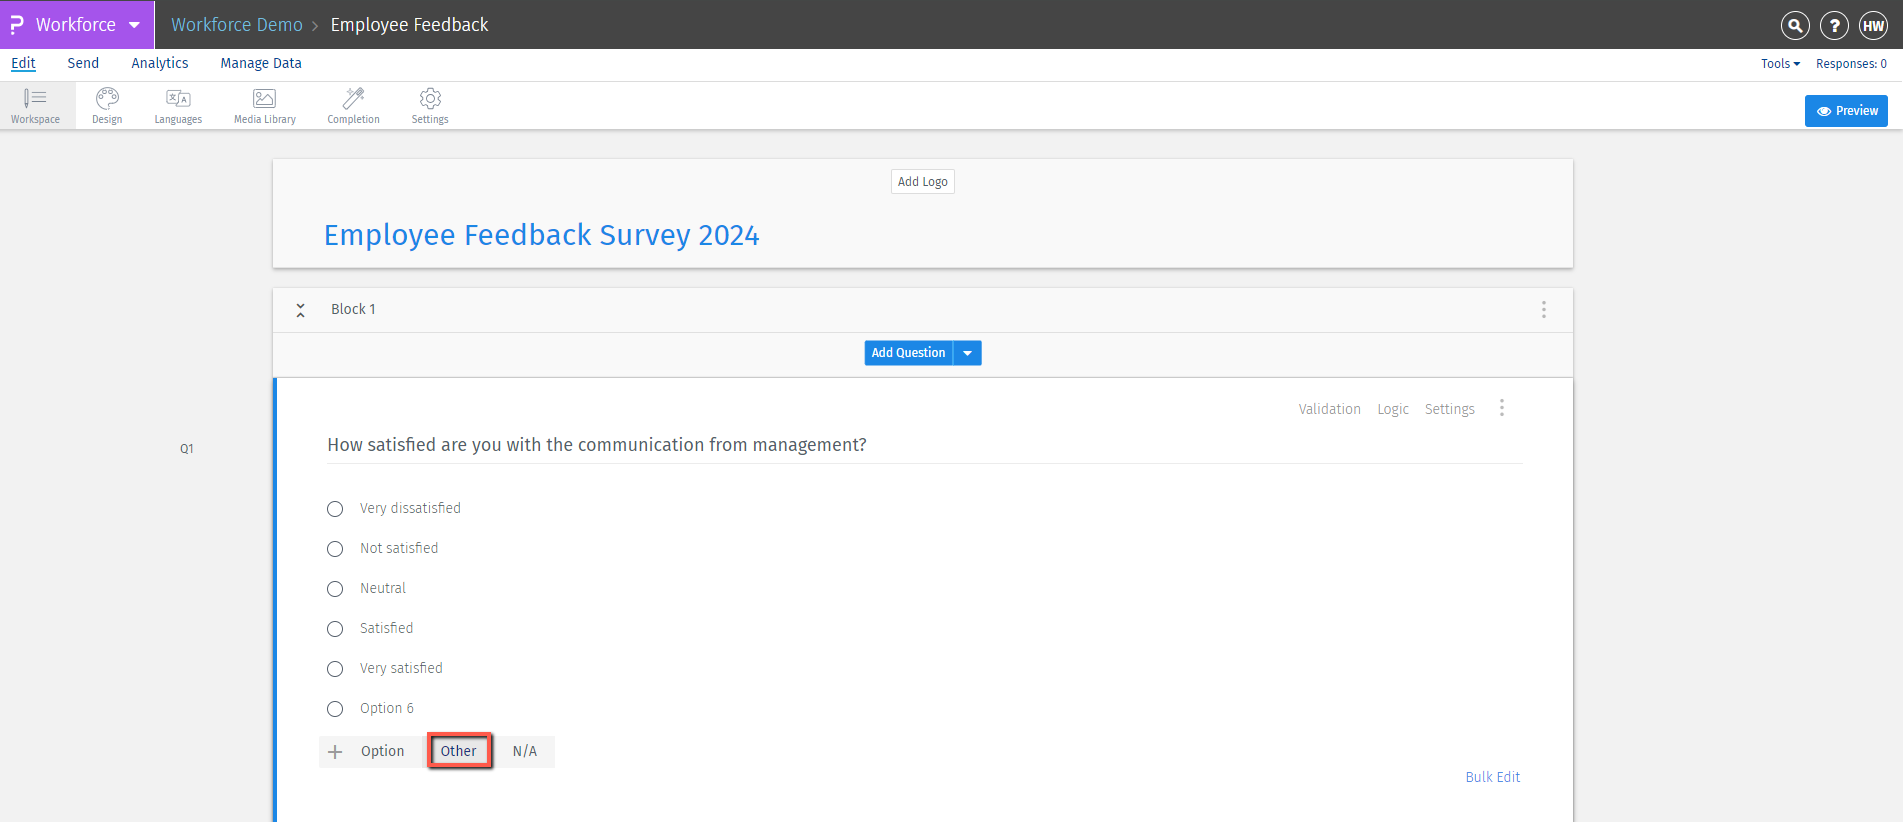
Task: Select the Very dissatisfied radio button
Action: tap(335, 509)
